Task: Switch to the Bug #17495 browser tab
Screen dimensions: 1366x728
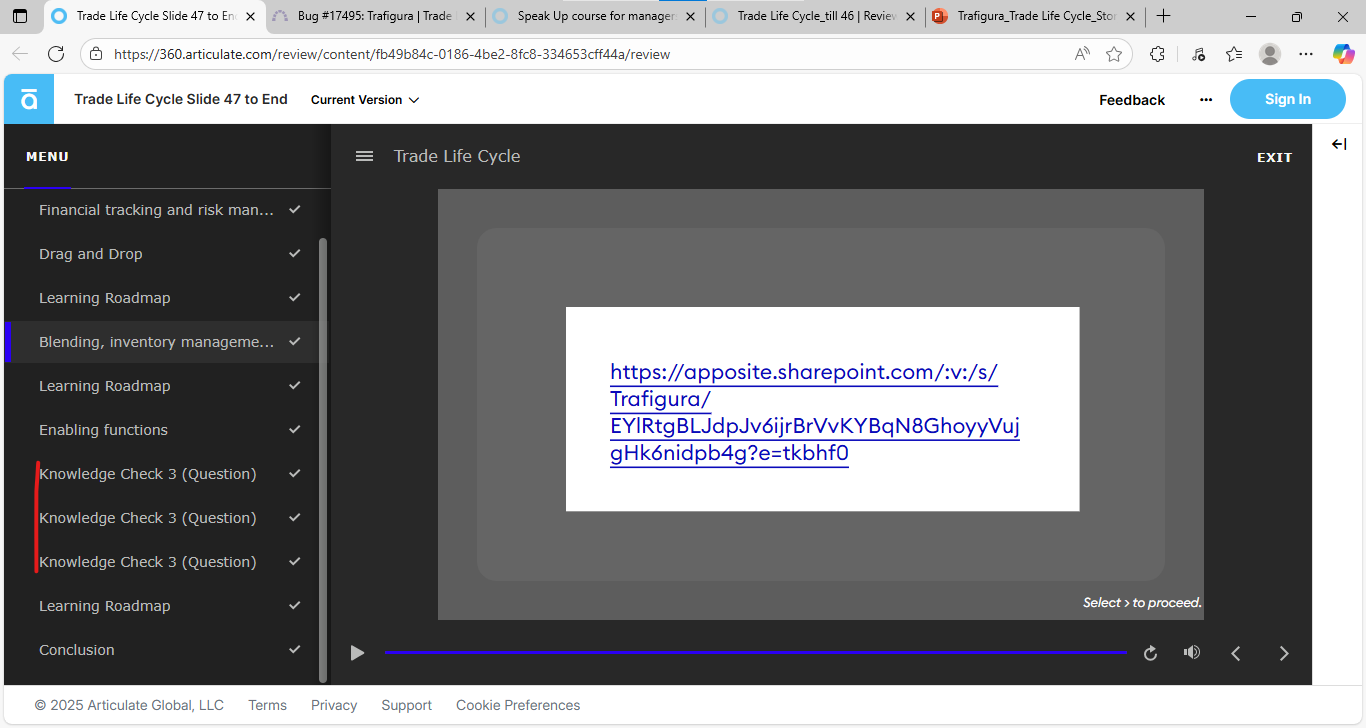Action: coord(375,16)
